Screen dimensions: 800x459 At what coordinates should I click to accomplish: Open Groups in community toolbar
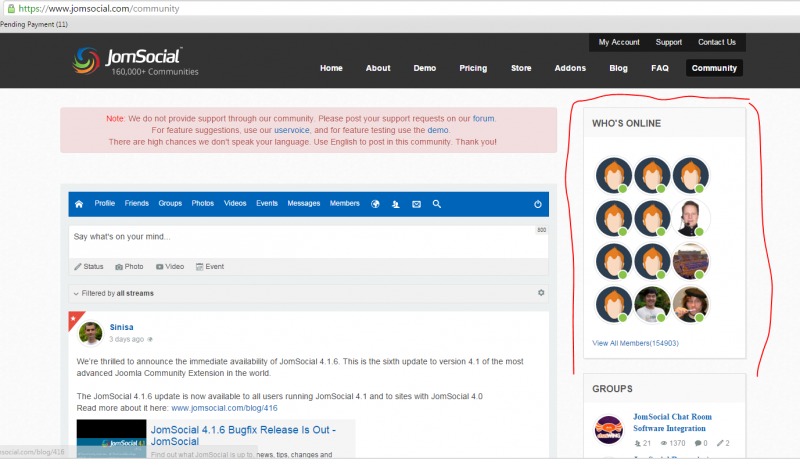tap(170, 203)
